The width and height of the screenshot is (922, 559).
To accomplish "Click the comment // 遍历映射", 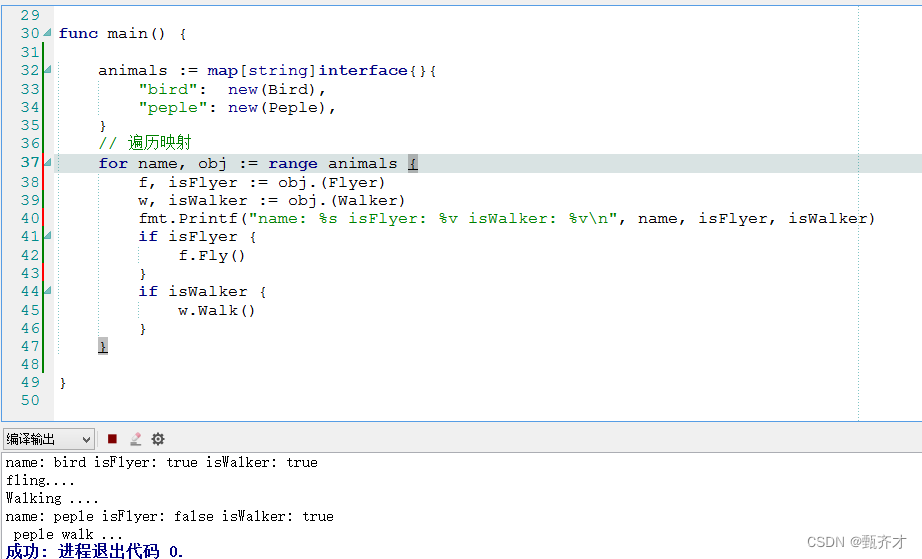I will point(145,143).
